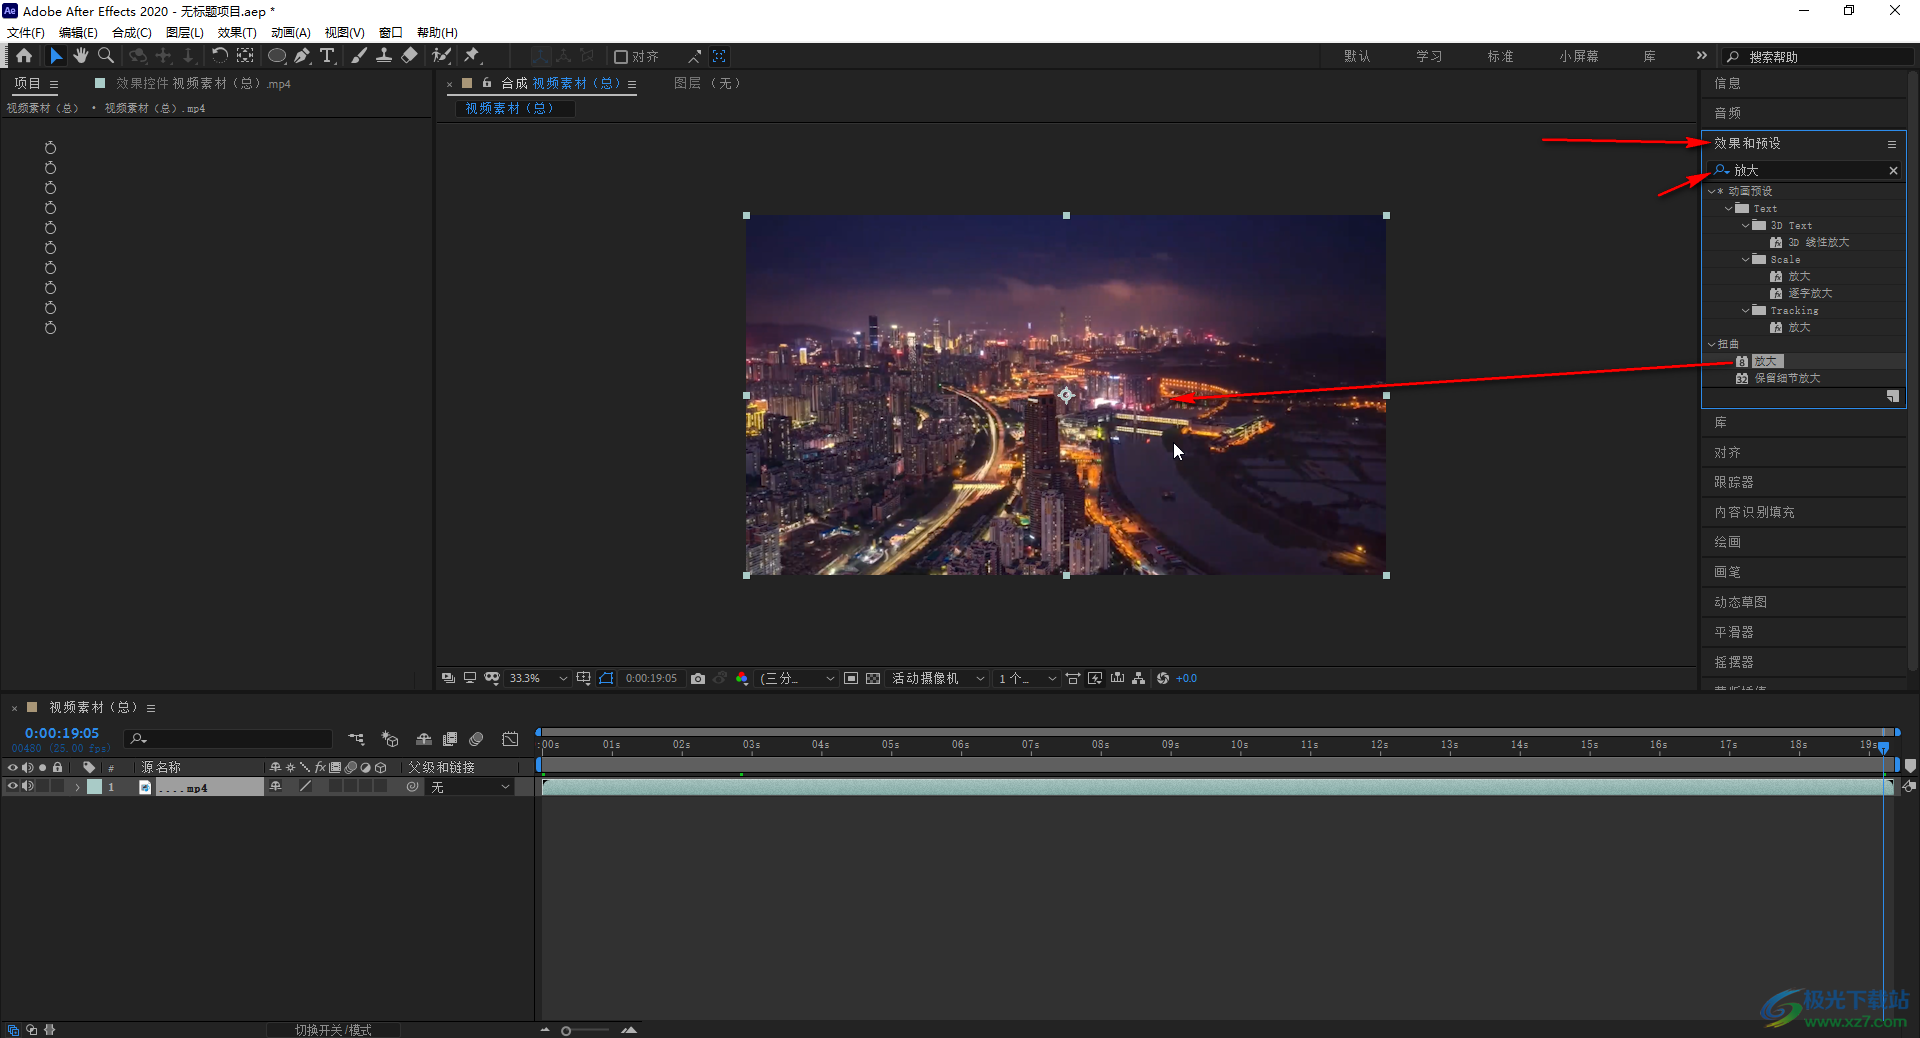1920x1038 pixels.
Task: Collapse the 扭曲 effects category
Action: [1711, 344]
